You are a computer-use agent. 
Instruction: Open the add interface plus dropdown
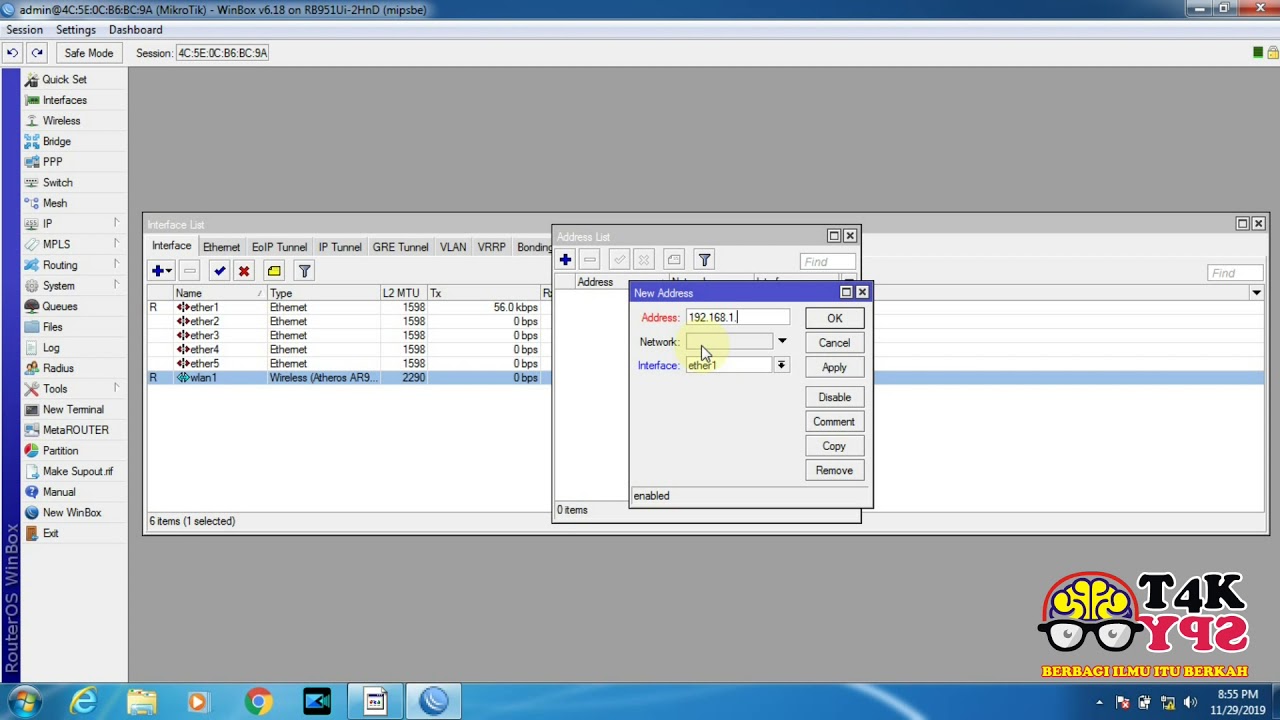pos(161,271)
